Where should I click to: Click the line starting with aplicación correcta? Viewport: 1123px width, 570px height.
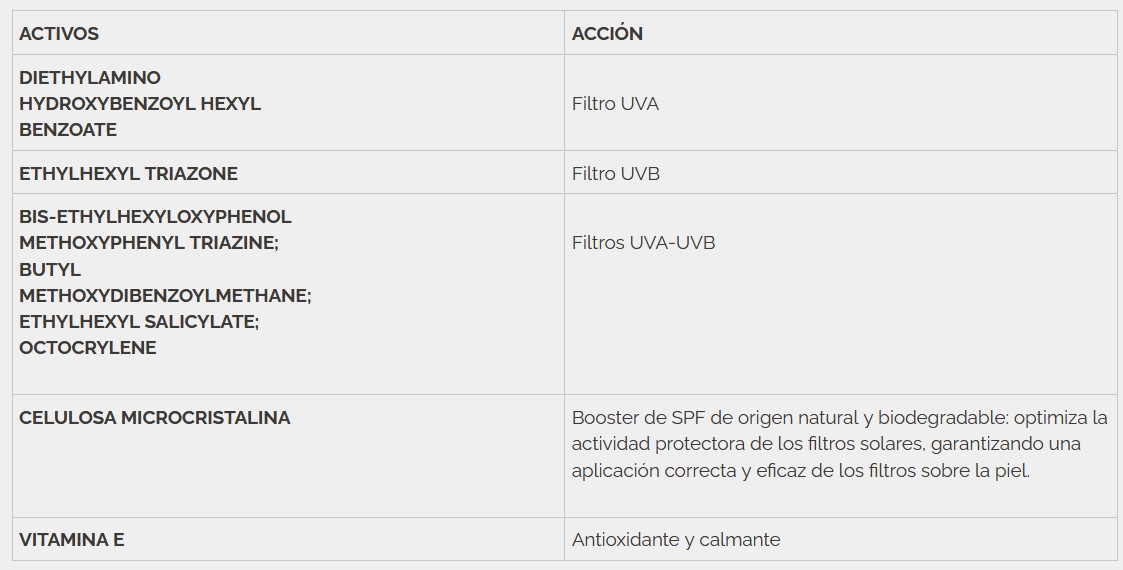(x=800, y=469)
